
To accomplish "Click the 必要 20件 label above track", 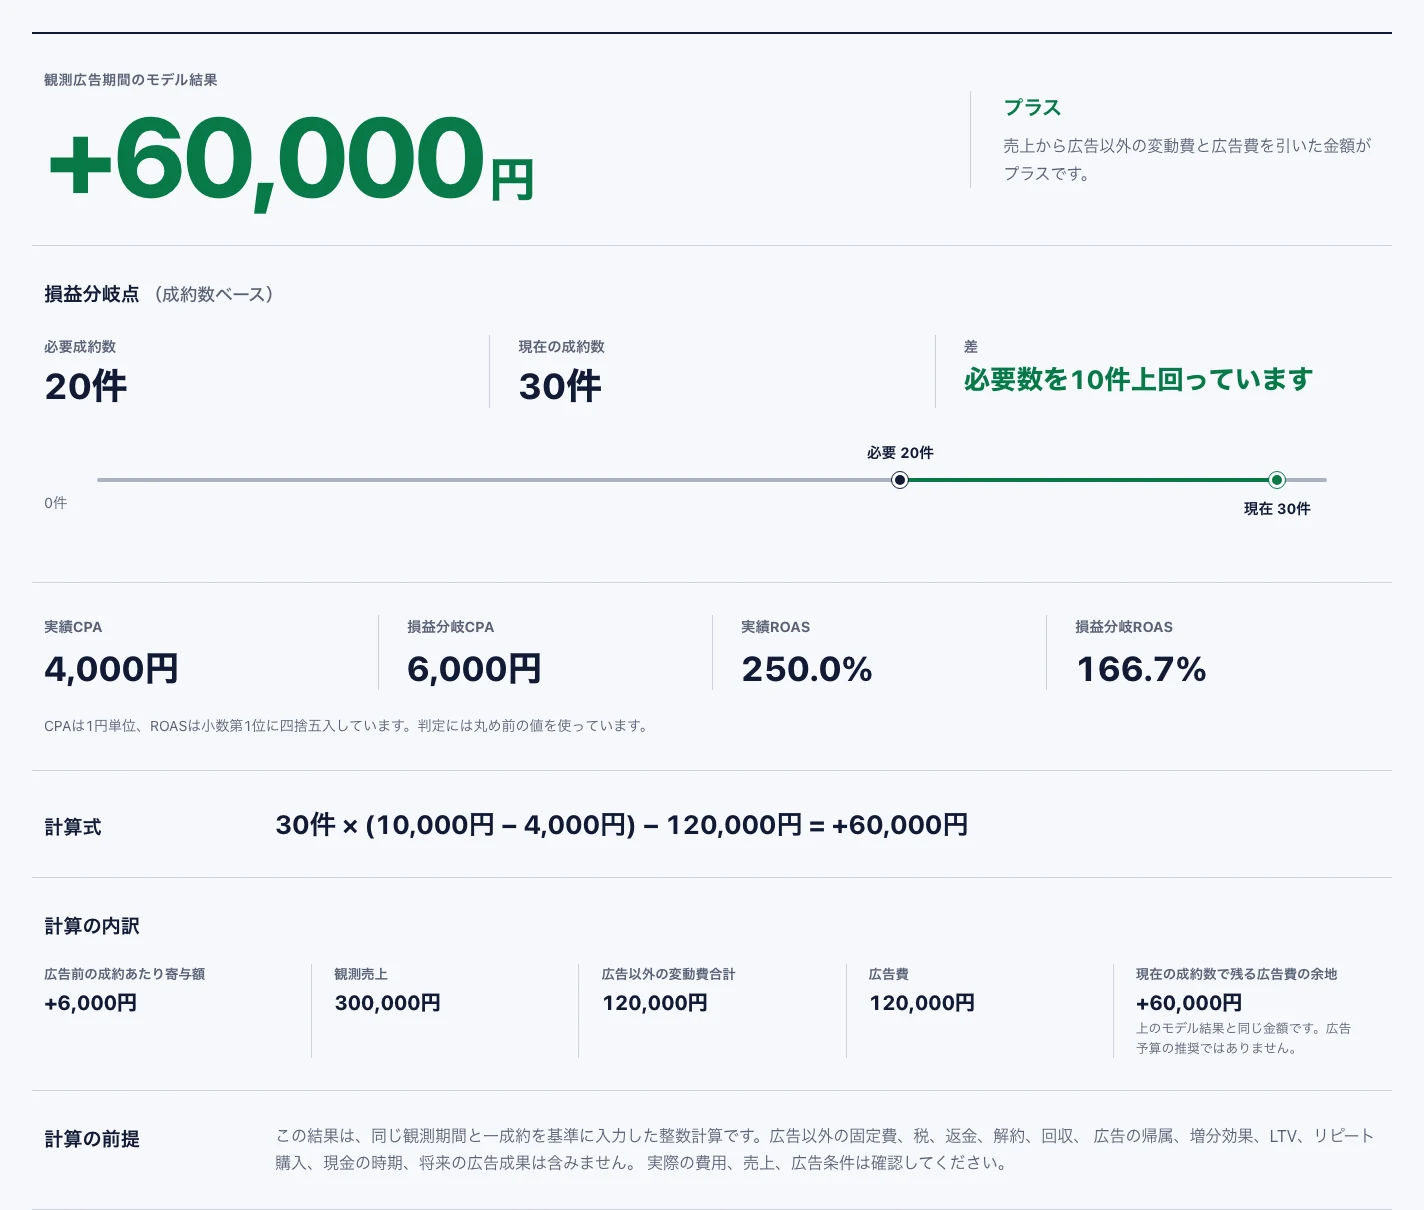I will coord(900,453).
